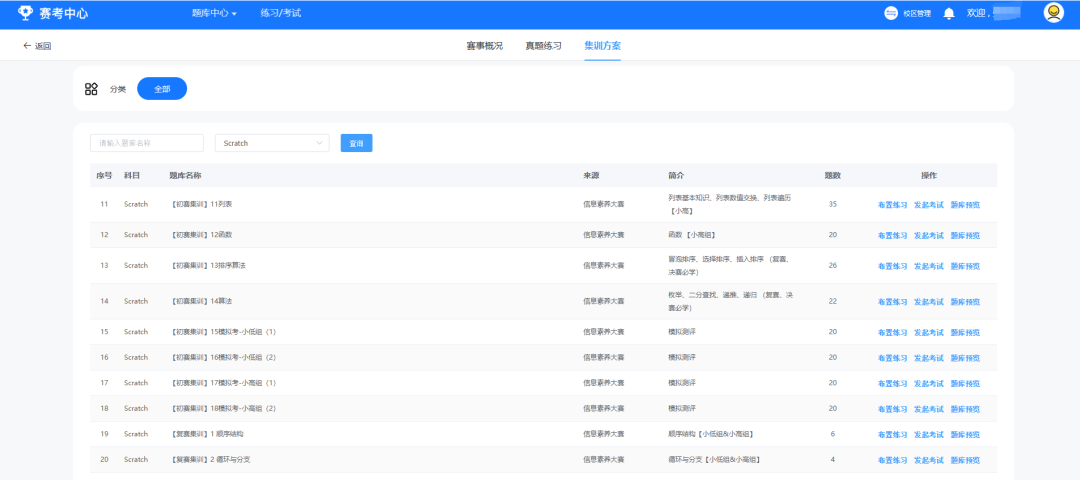Click the 来源 column header
The image size is (1080, 480).
pyautogui.click(x=591, y=176)
